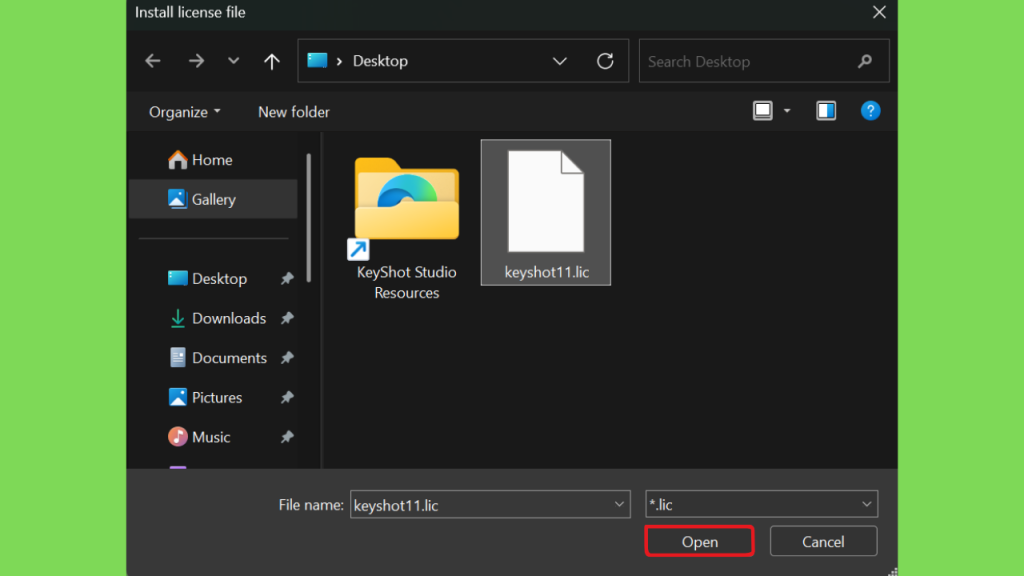Image resolution: width=1024 pixels, height=576 pixels.
Task: Refresh the Desktop folder listing
Action: pos(605,61)
